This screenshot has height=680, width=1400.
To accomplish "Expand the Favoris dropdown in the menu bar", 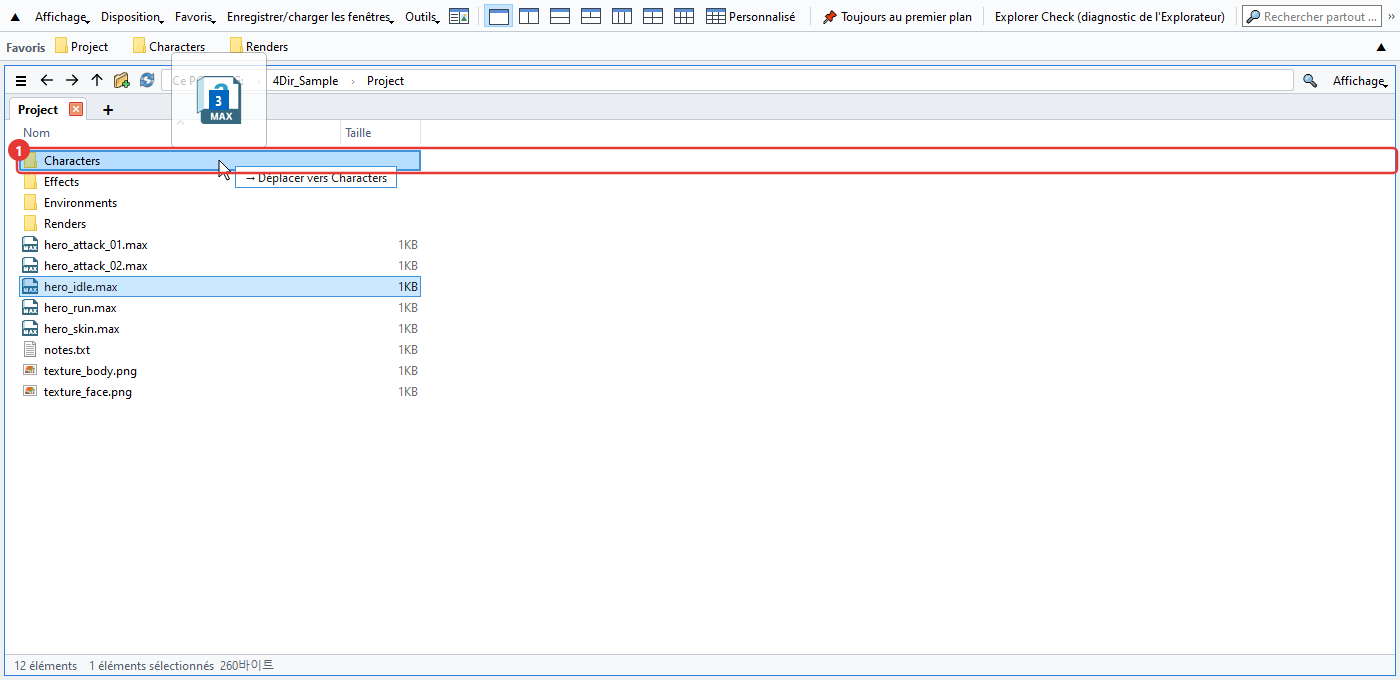I will pyautogui.click(x=196, y=17).
